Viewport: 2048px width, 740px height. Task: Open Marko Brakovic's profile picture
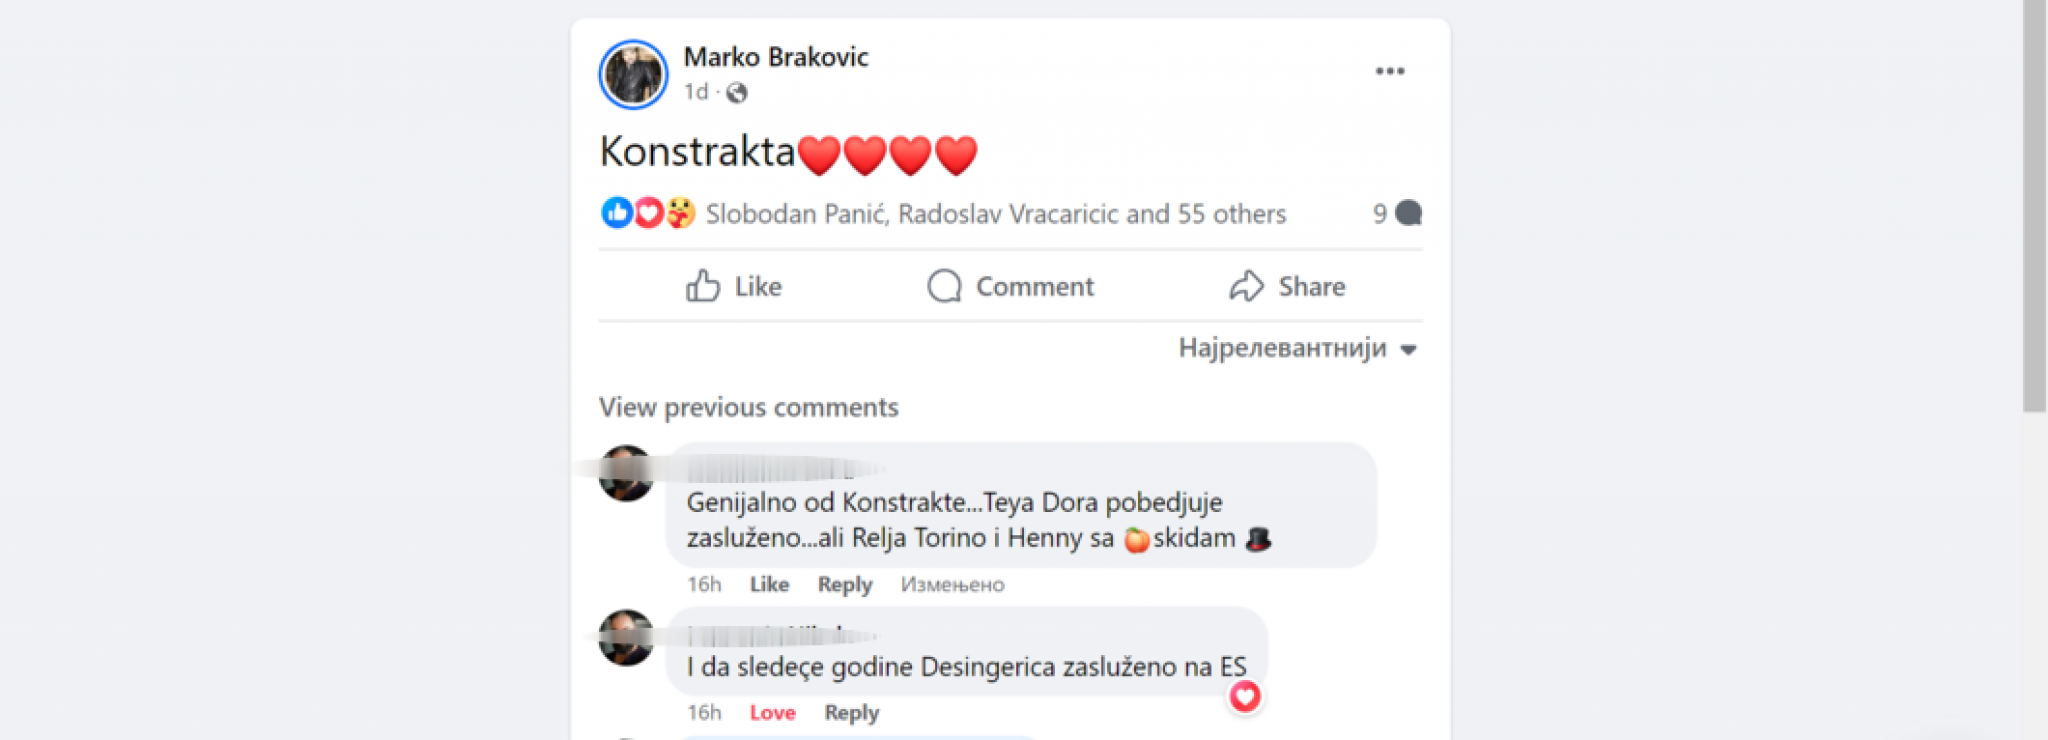[633, 74]
